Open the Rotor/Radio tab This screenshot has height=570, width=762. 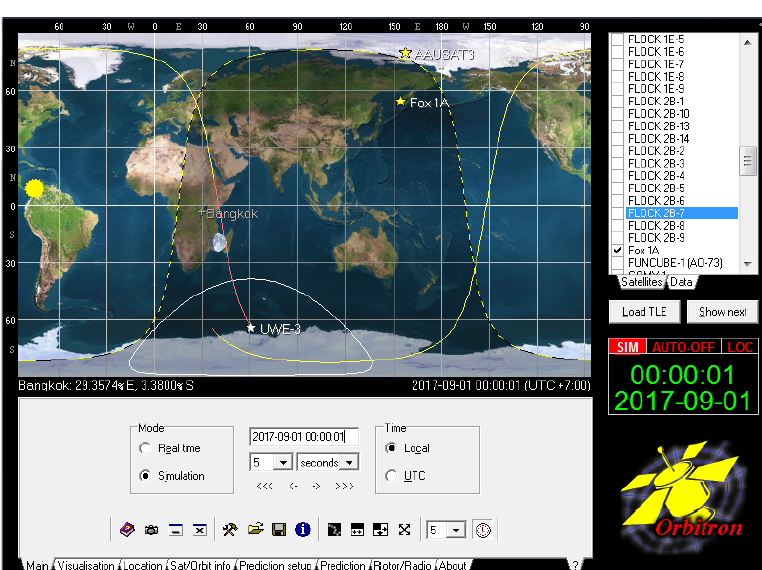point(402,565)
